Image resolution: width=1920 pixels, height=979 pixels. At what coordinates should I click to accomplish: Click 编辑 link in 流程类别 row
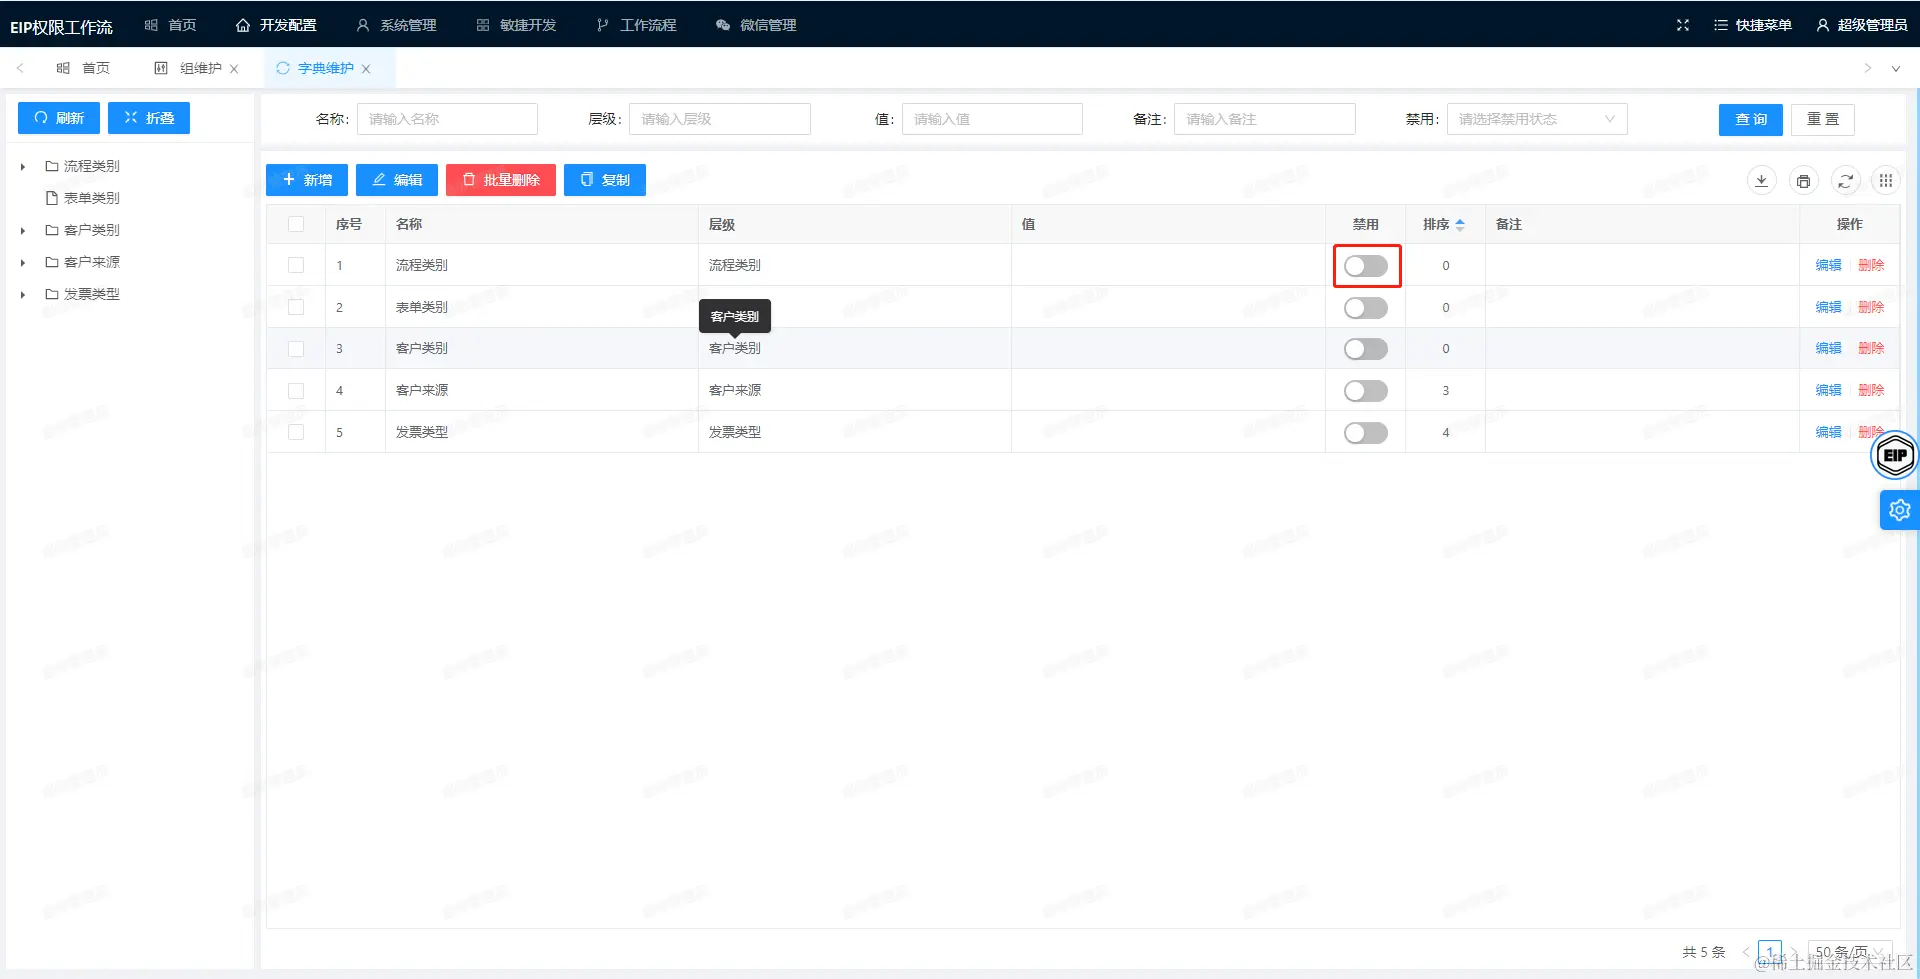coord(1829,265)
